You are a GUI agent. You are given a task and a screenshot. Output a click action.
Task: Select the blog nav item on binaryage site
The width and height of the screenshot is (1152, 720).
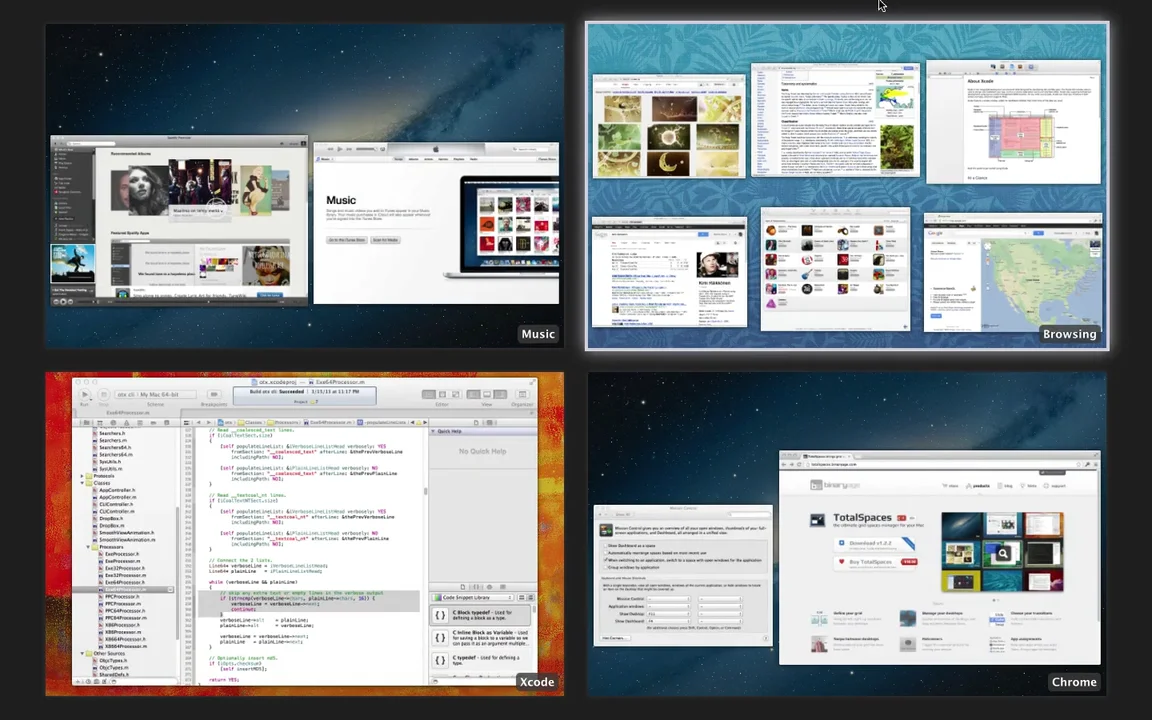click(x=1004, y=486)
